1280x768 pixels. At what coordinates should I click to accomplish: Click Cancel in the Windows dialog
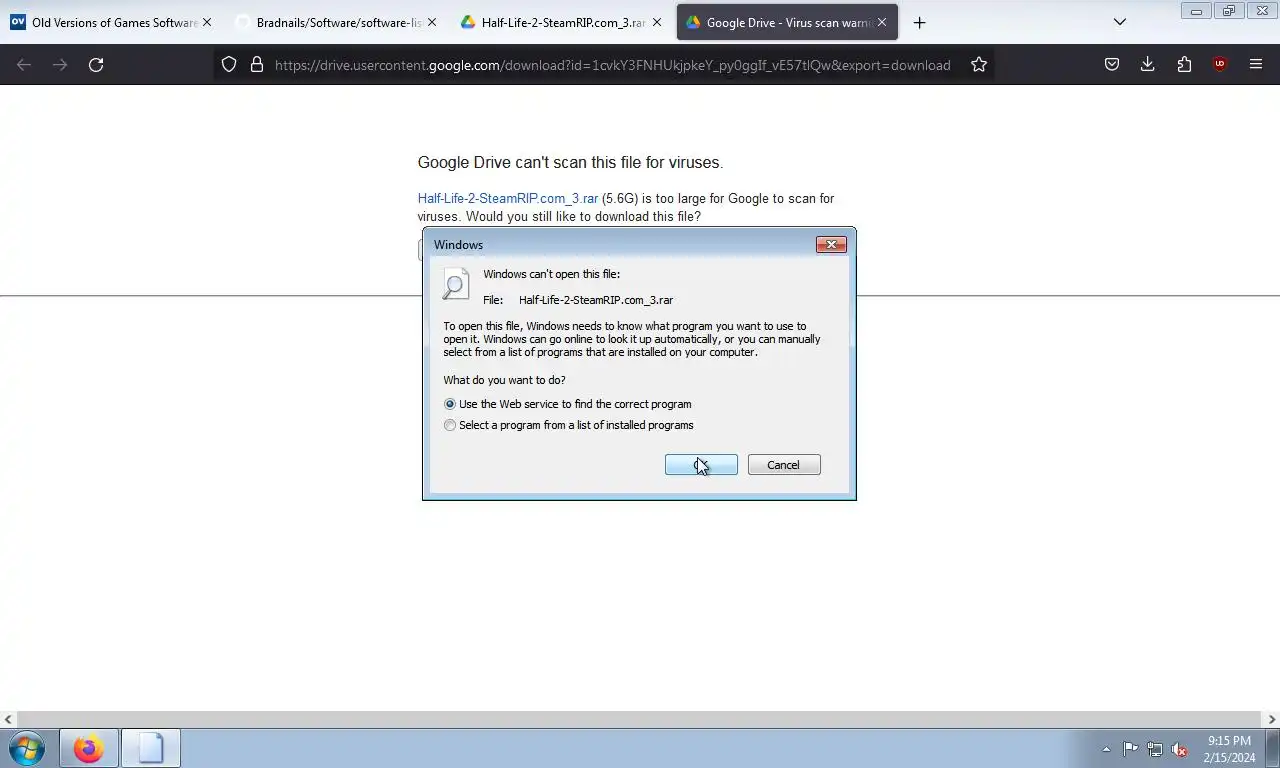[x=784, y=465]
